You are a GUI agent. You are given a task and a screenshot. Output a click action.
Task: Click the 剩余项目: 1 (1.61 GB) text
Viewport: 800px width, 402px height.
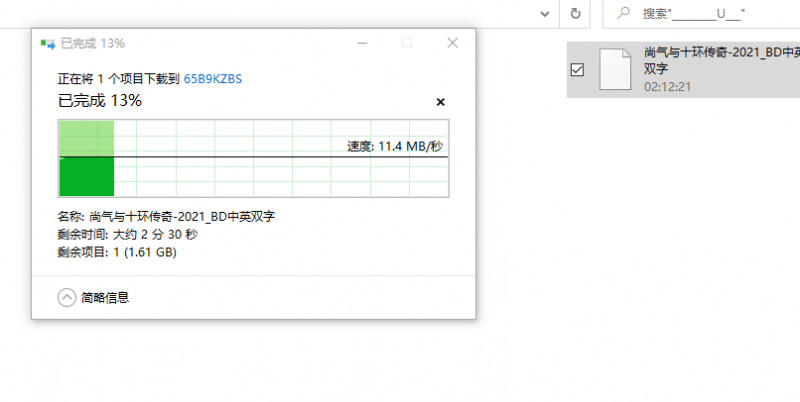pos(117,252)
